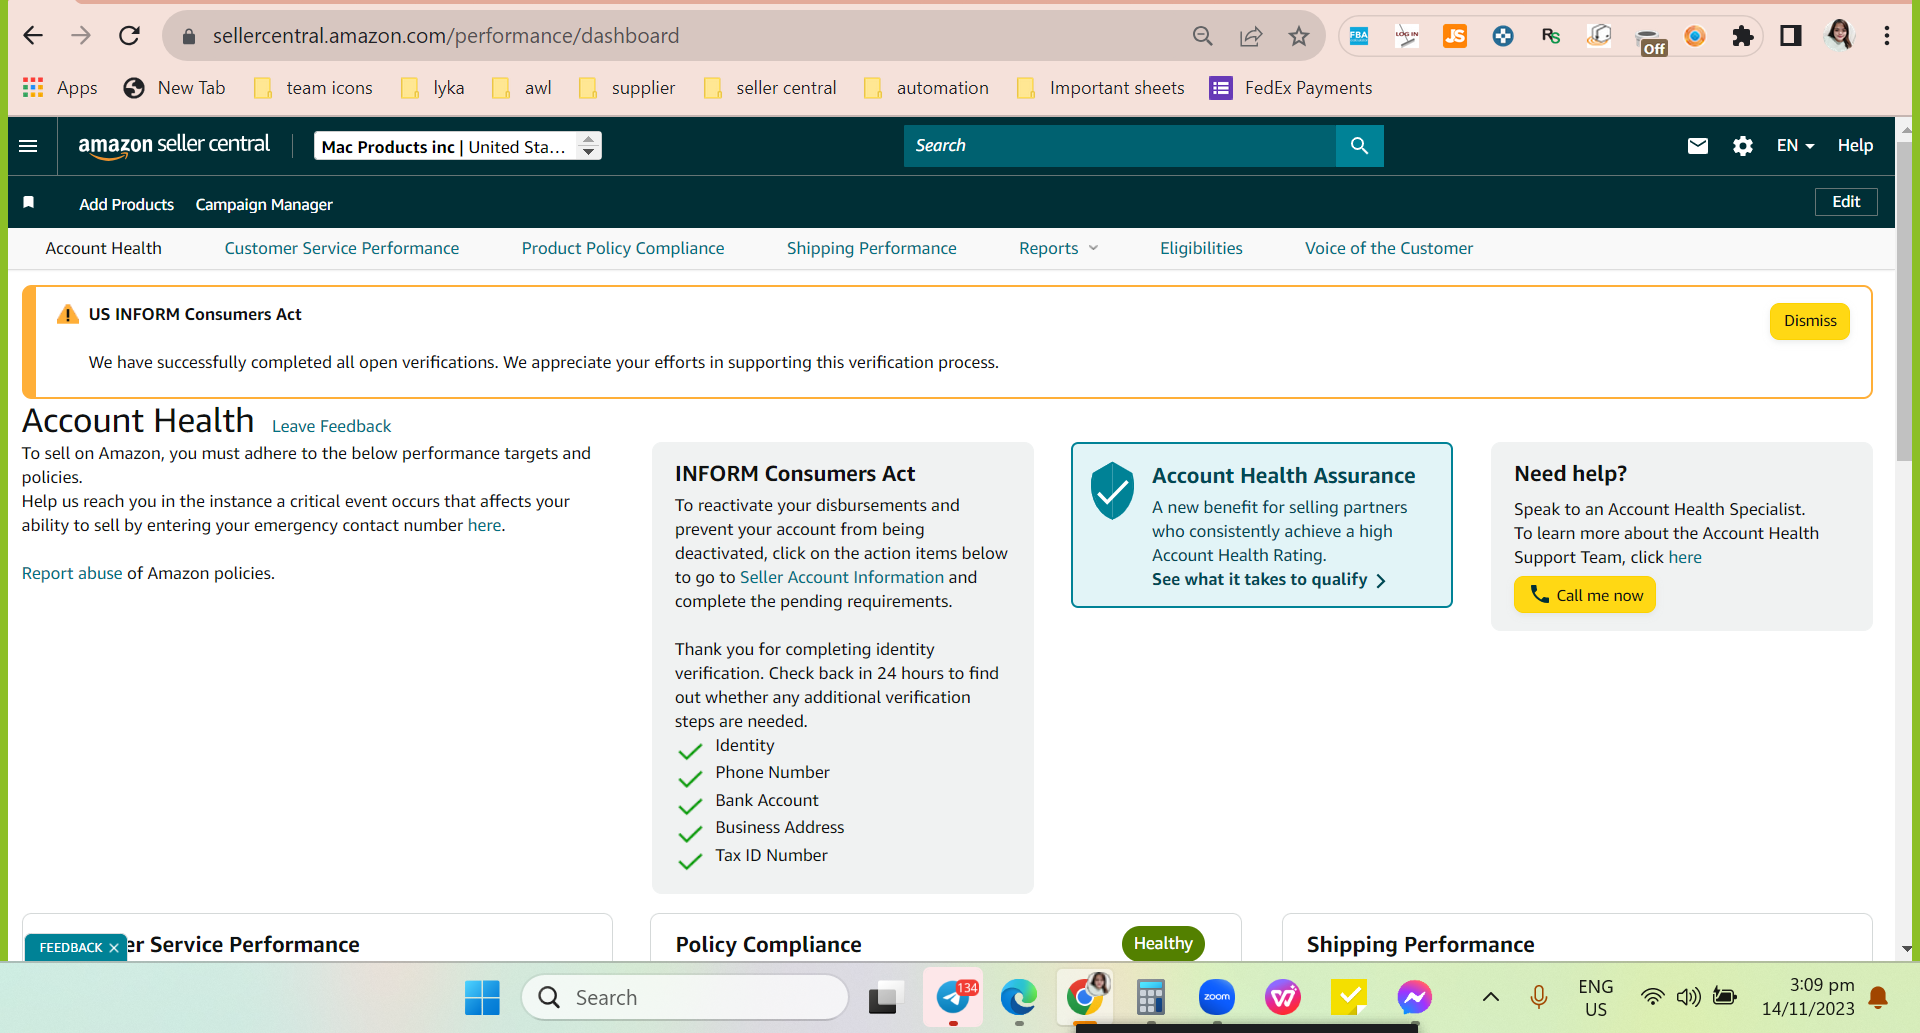Switch to Shipping Performance tab

pyautogui.click(x=872, y=248)
